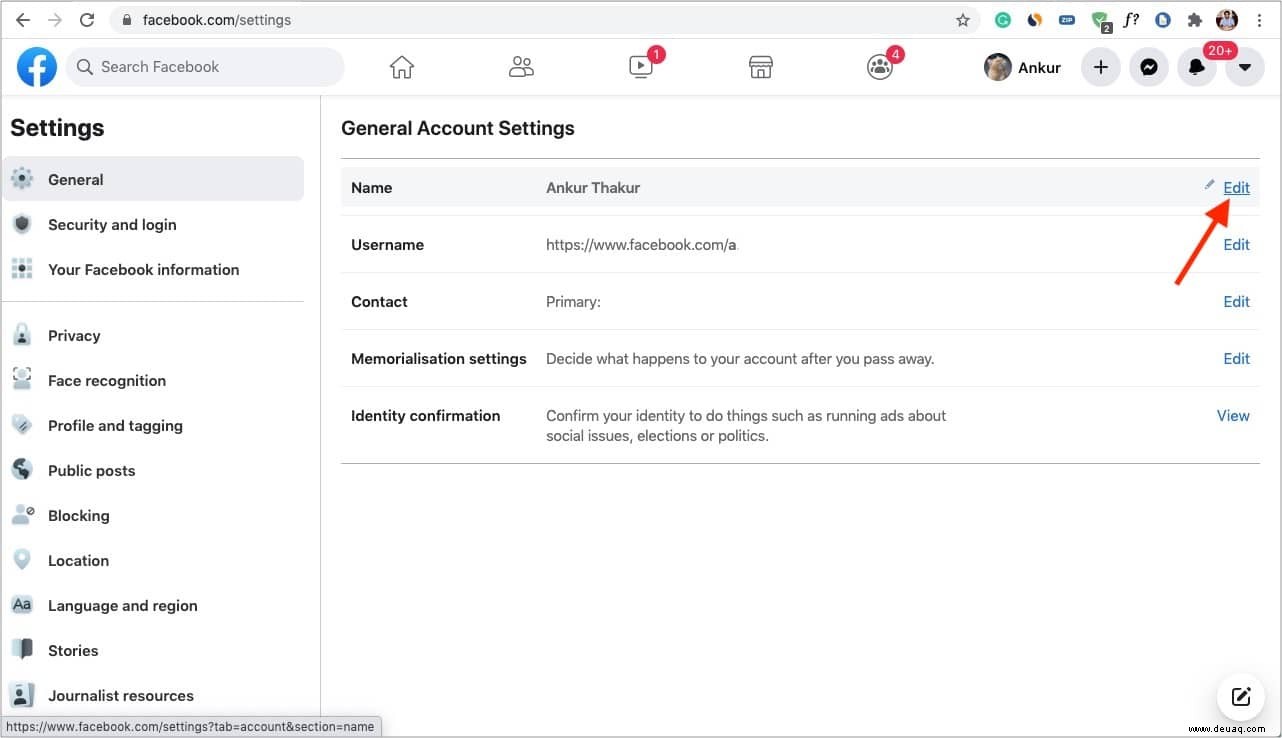Select General settings section

point(153,179)
